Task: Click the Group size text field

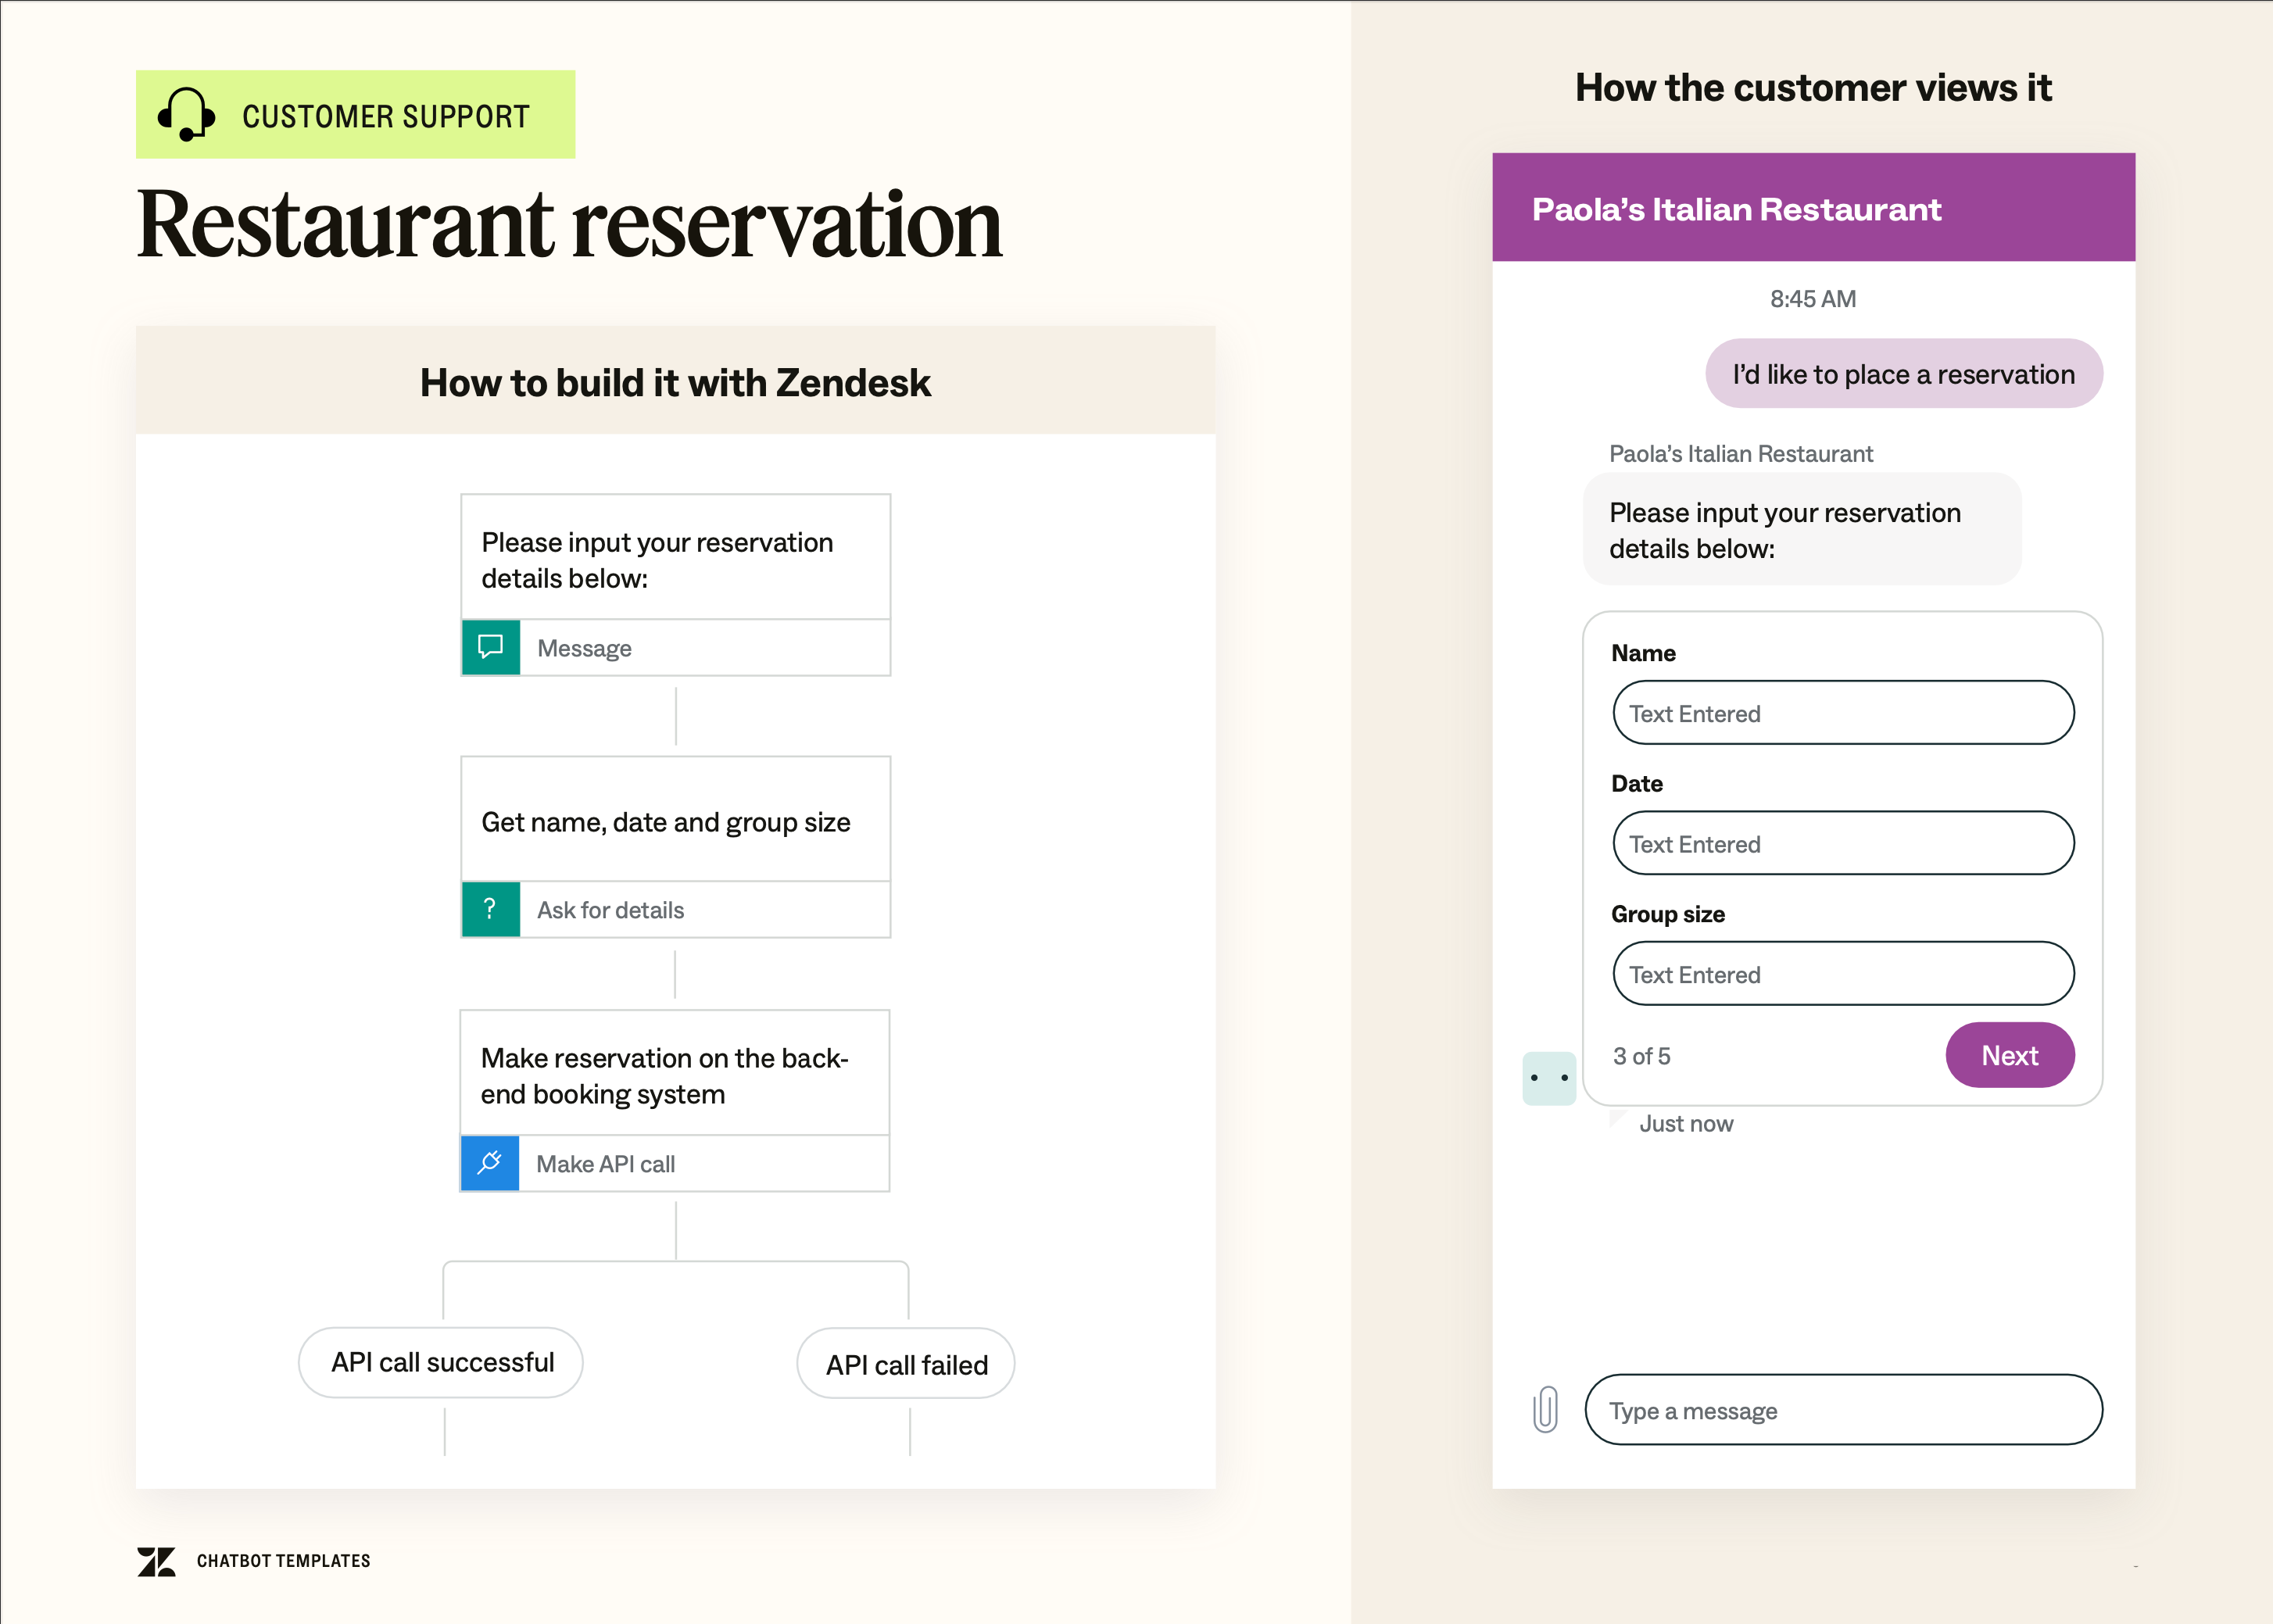Action: [x=1842, y=973]
